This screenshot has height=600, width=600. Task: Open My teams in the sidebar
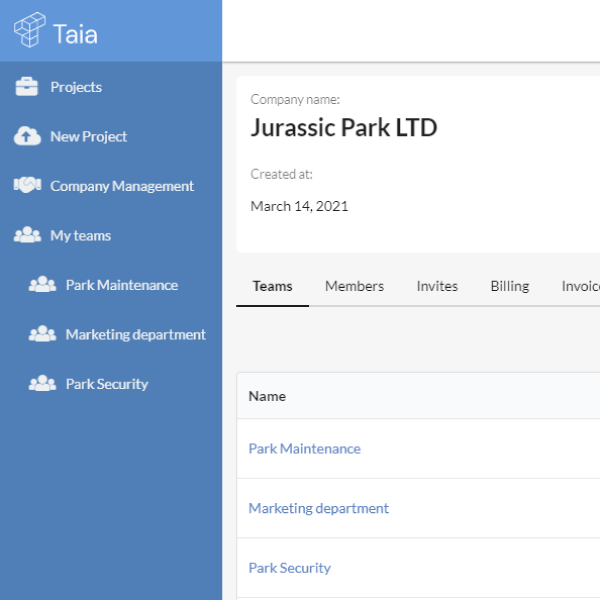tap(81, 236)
